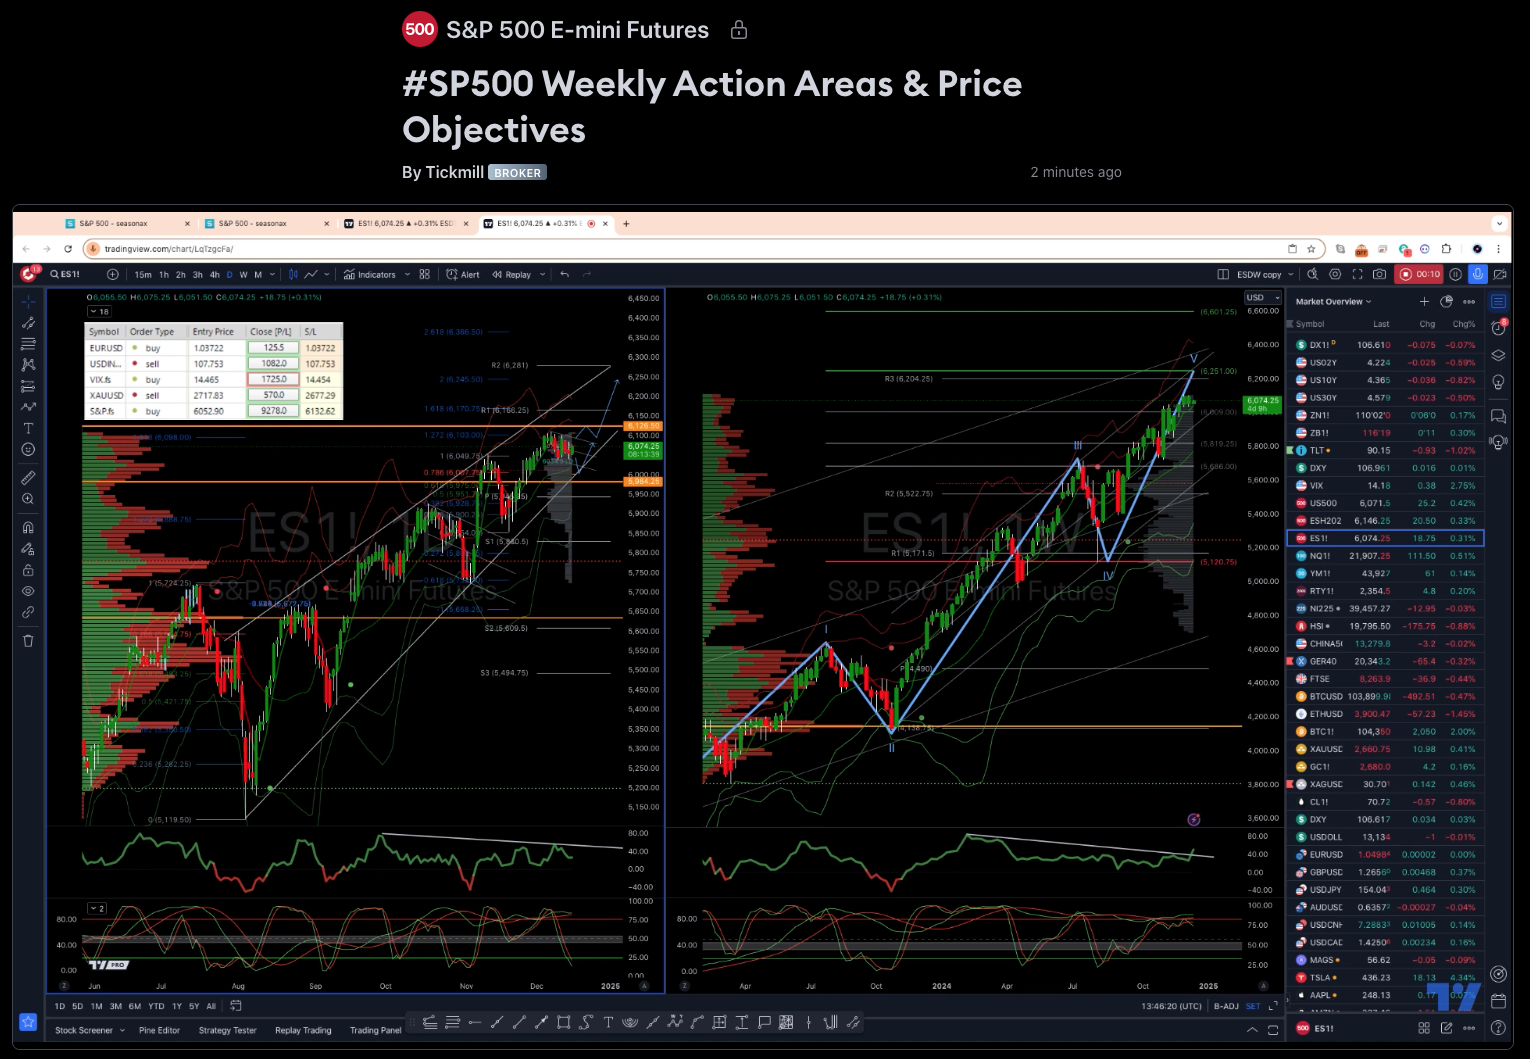Toggle hide all drawings eye icon
This screenshot has width=1530, height=1059.
pos(28,591)
